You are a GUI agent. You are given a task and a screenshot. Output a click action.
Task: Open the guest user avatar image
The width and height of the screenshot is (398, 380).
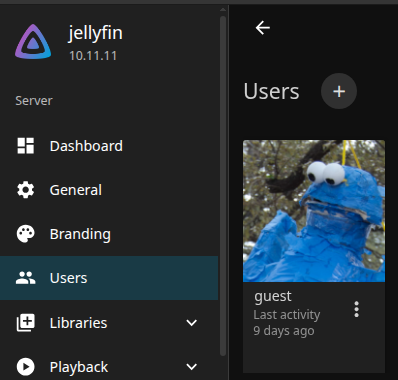[314, 211]
